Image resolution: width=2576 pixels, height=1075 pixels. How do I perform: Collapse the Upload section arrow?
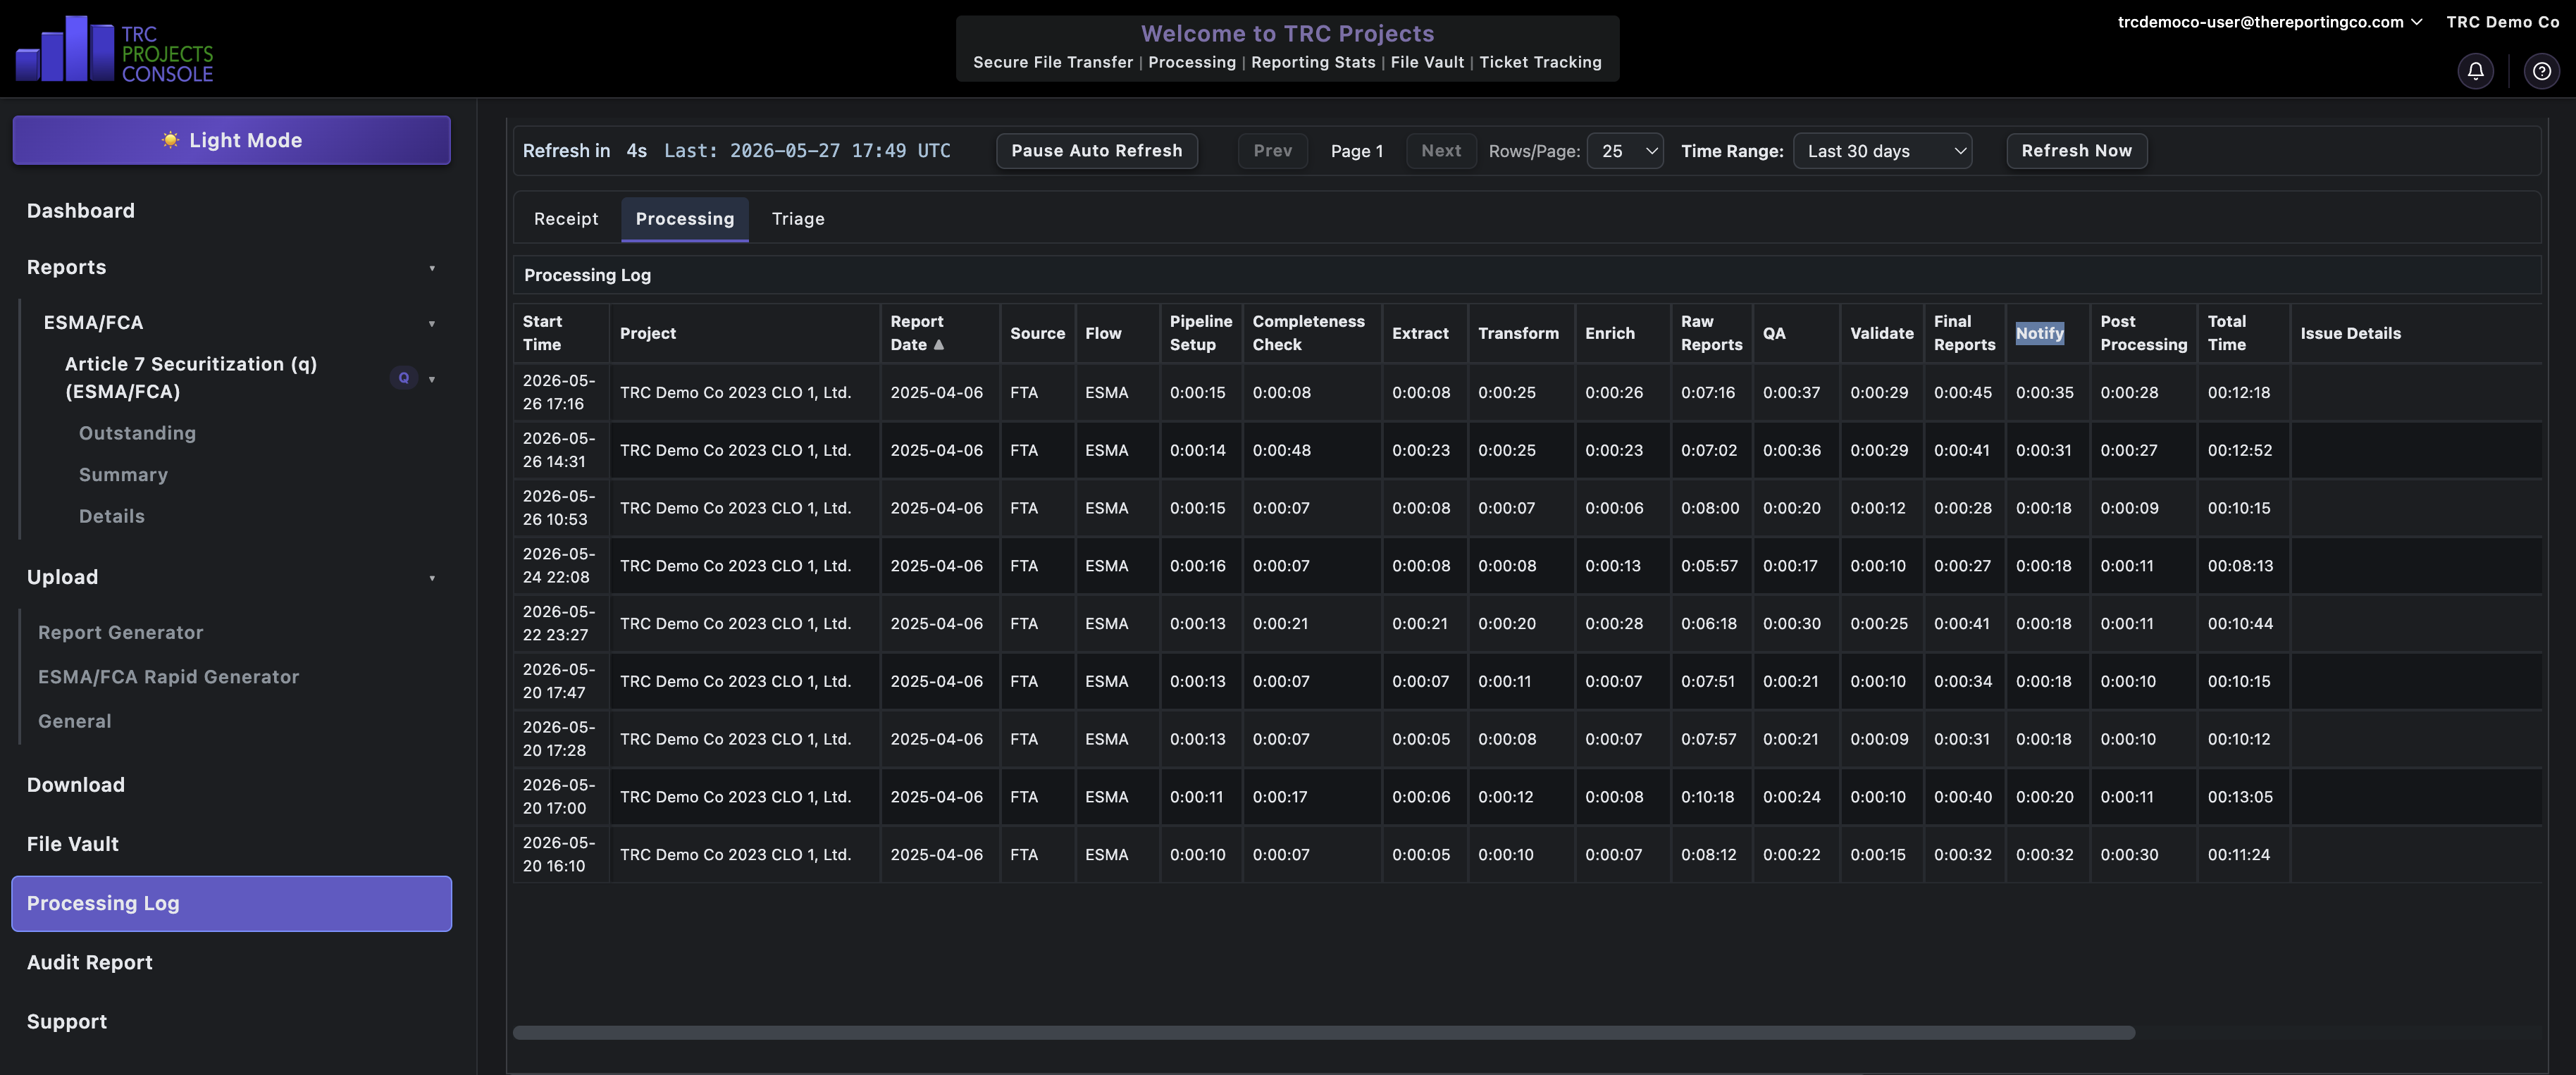[x=432, y=578]
